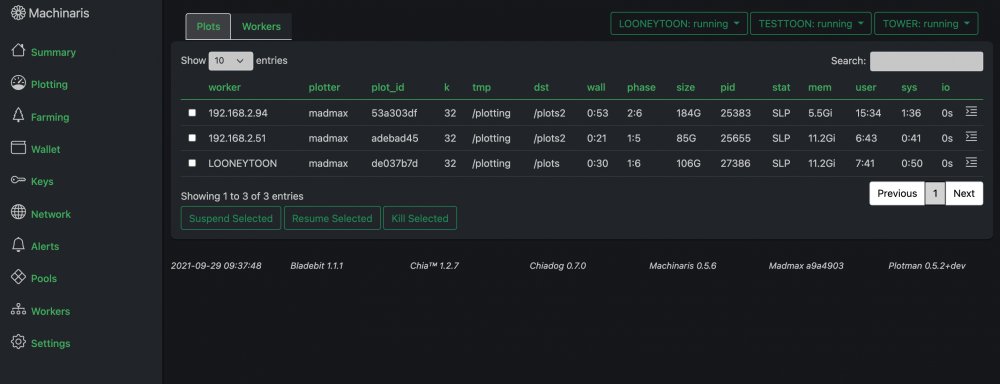Screen dimensions: 1000x384
Task: Open log icon for 192.168.2.94 row
Action: [971, 112]
